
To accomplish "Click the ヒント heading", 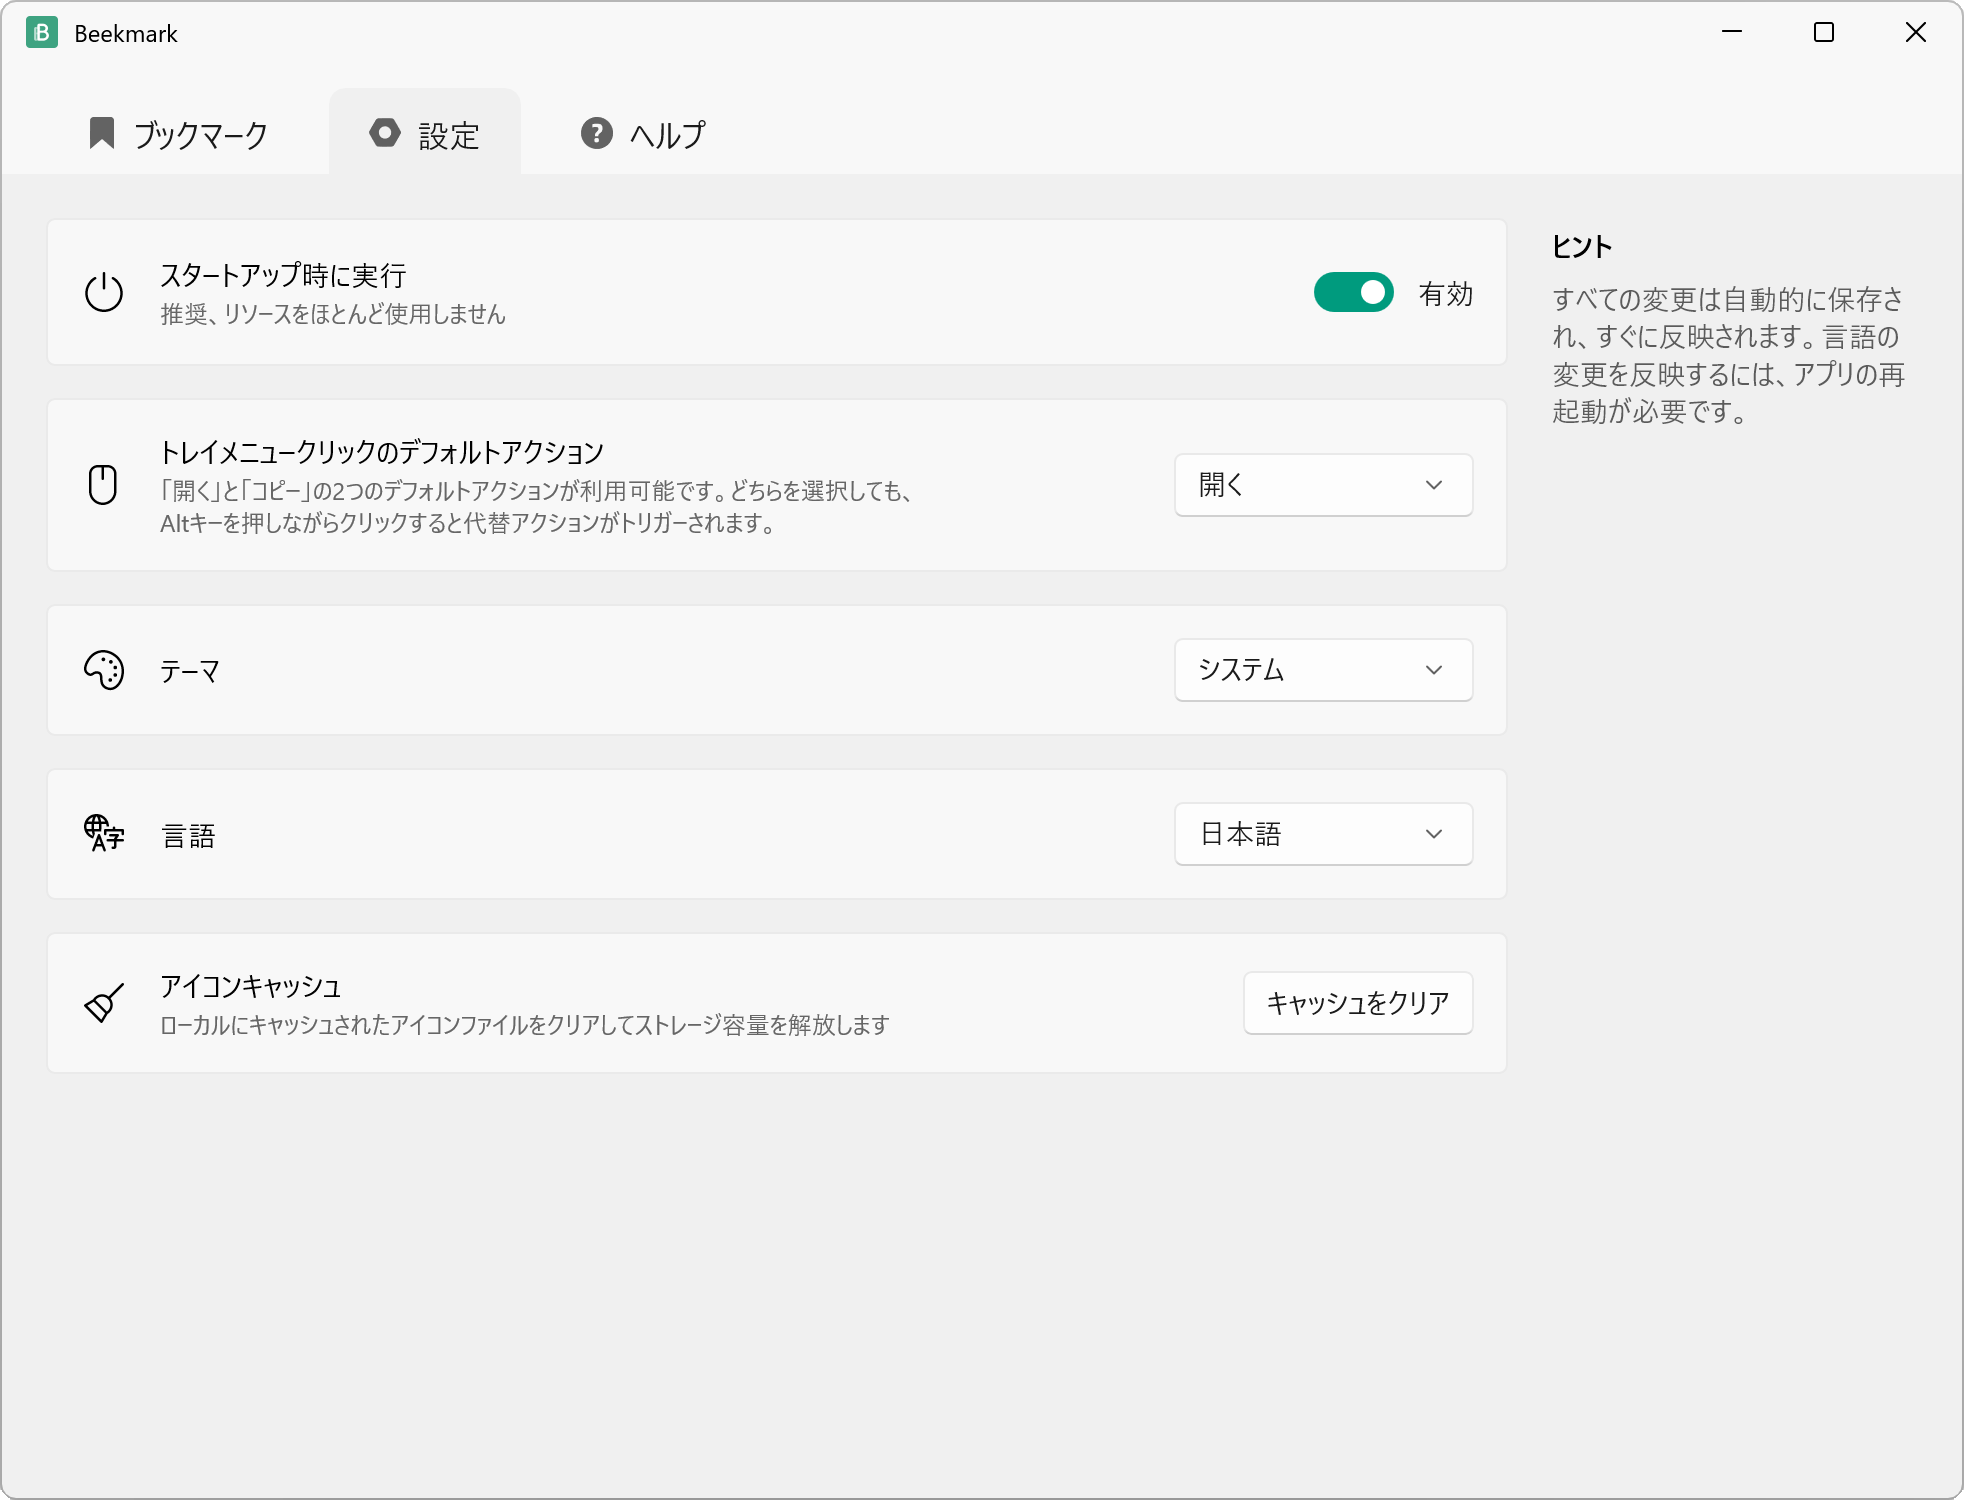I will 1582,246.
